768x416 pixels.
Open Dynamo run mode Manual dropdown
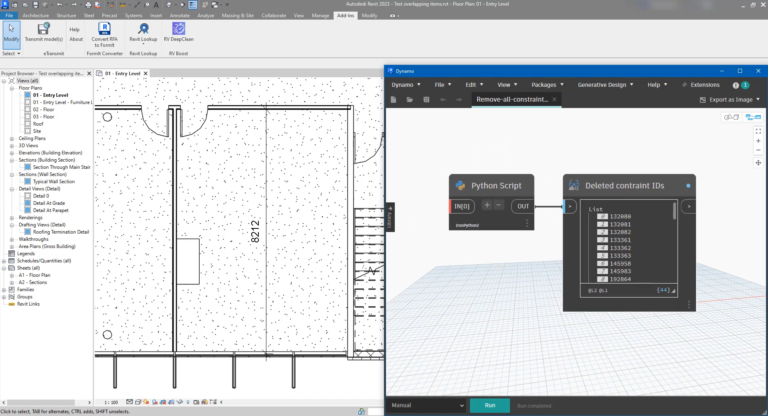(x=426, y=405)
